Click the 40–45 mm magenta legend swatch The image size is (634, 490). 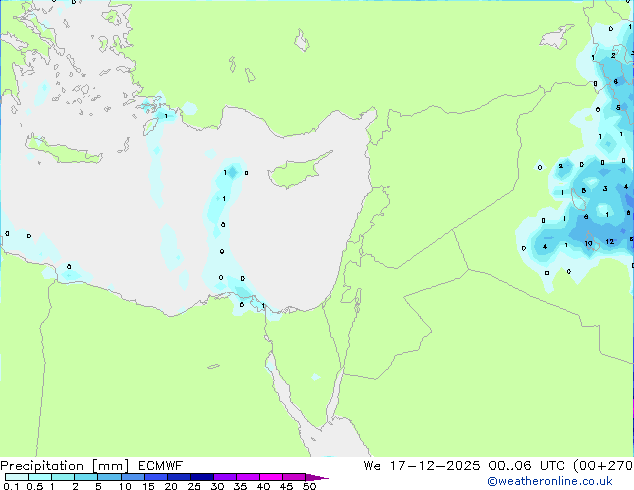pyautogui.click(x=271, y=477)
